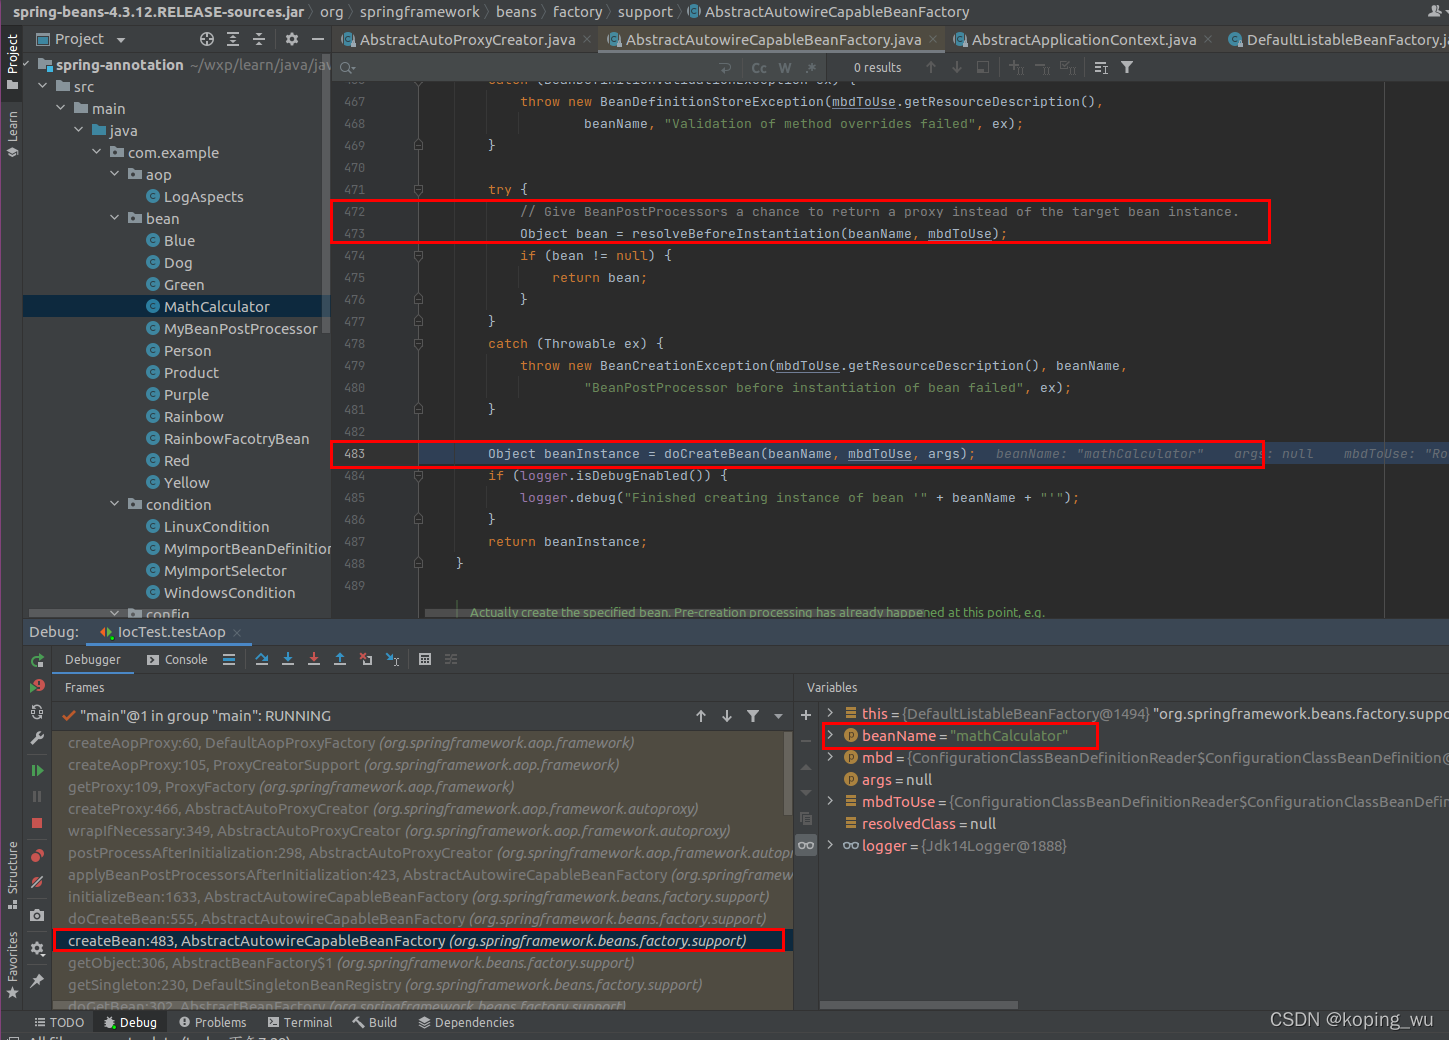The width and height of the screenshot is (1449, 1040).
Task: Click the Pin Tab icon in debug sidebar
Action: [37, 981]
